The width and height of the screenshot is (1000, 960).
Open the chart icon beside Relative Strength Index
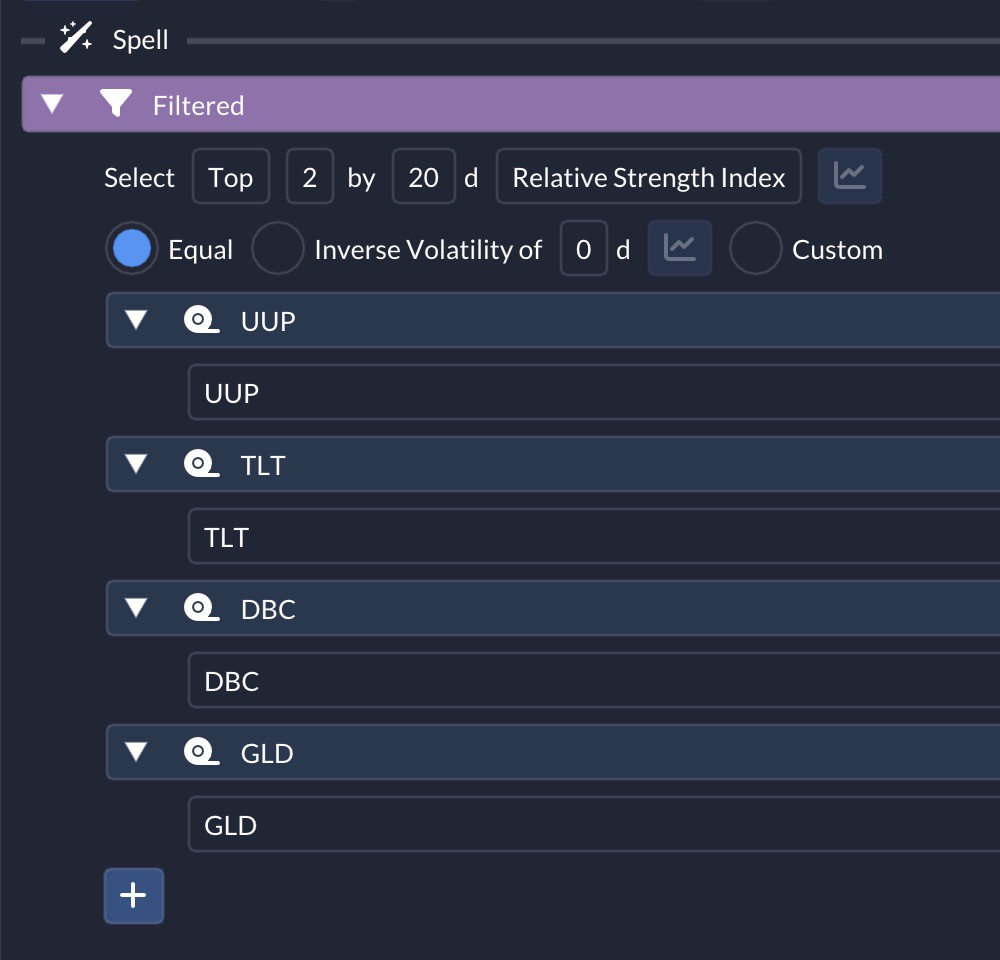(x=849, y=176)
